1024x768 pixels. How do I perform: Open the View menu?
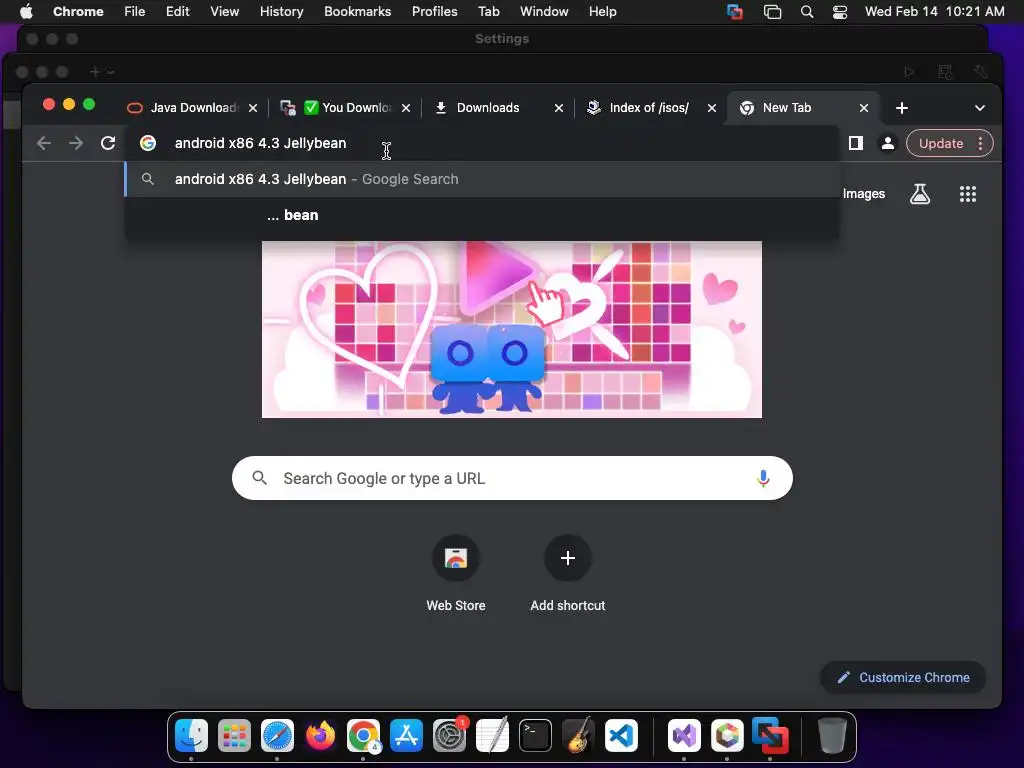pyautogui.click(x=224, y=11)
